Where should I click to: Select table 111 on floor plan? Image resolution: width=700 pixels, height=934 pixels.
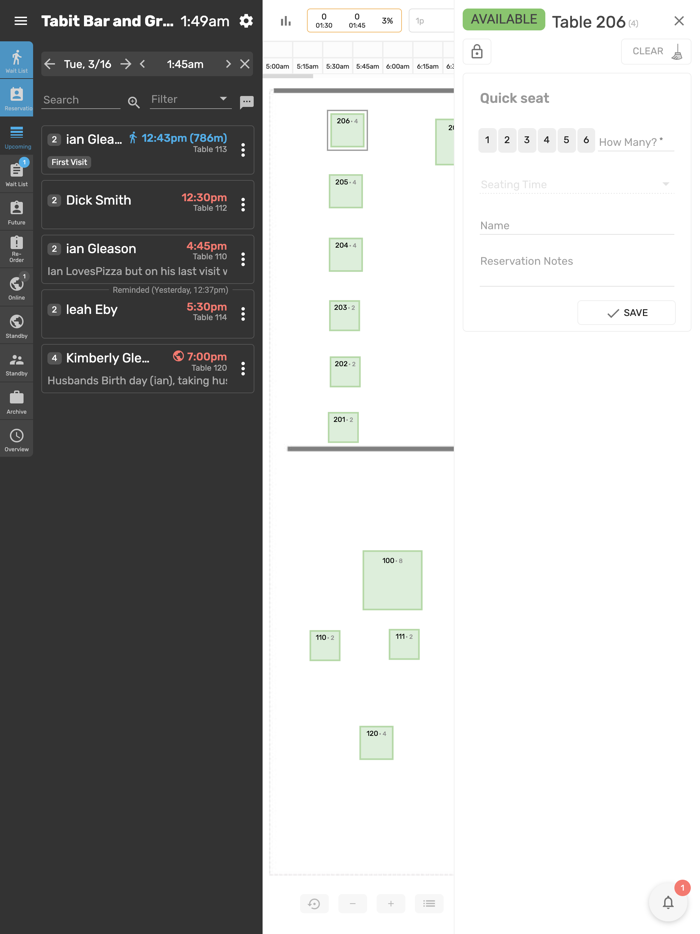coord(404,644)
